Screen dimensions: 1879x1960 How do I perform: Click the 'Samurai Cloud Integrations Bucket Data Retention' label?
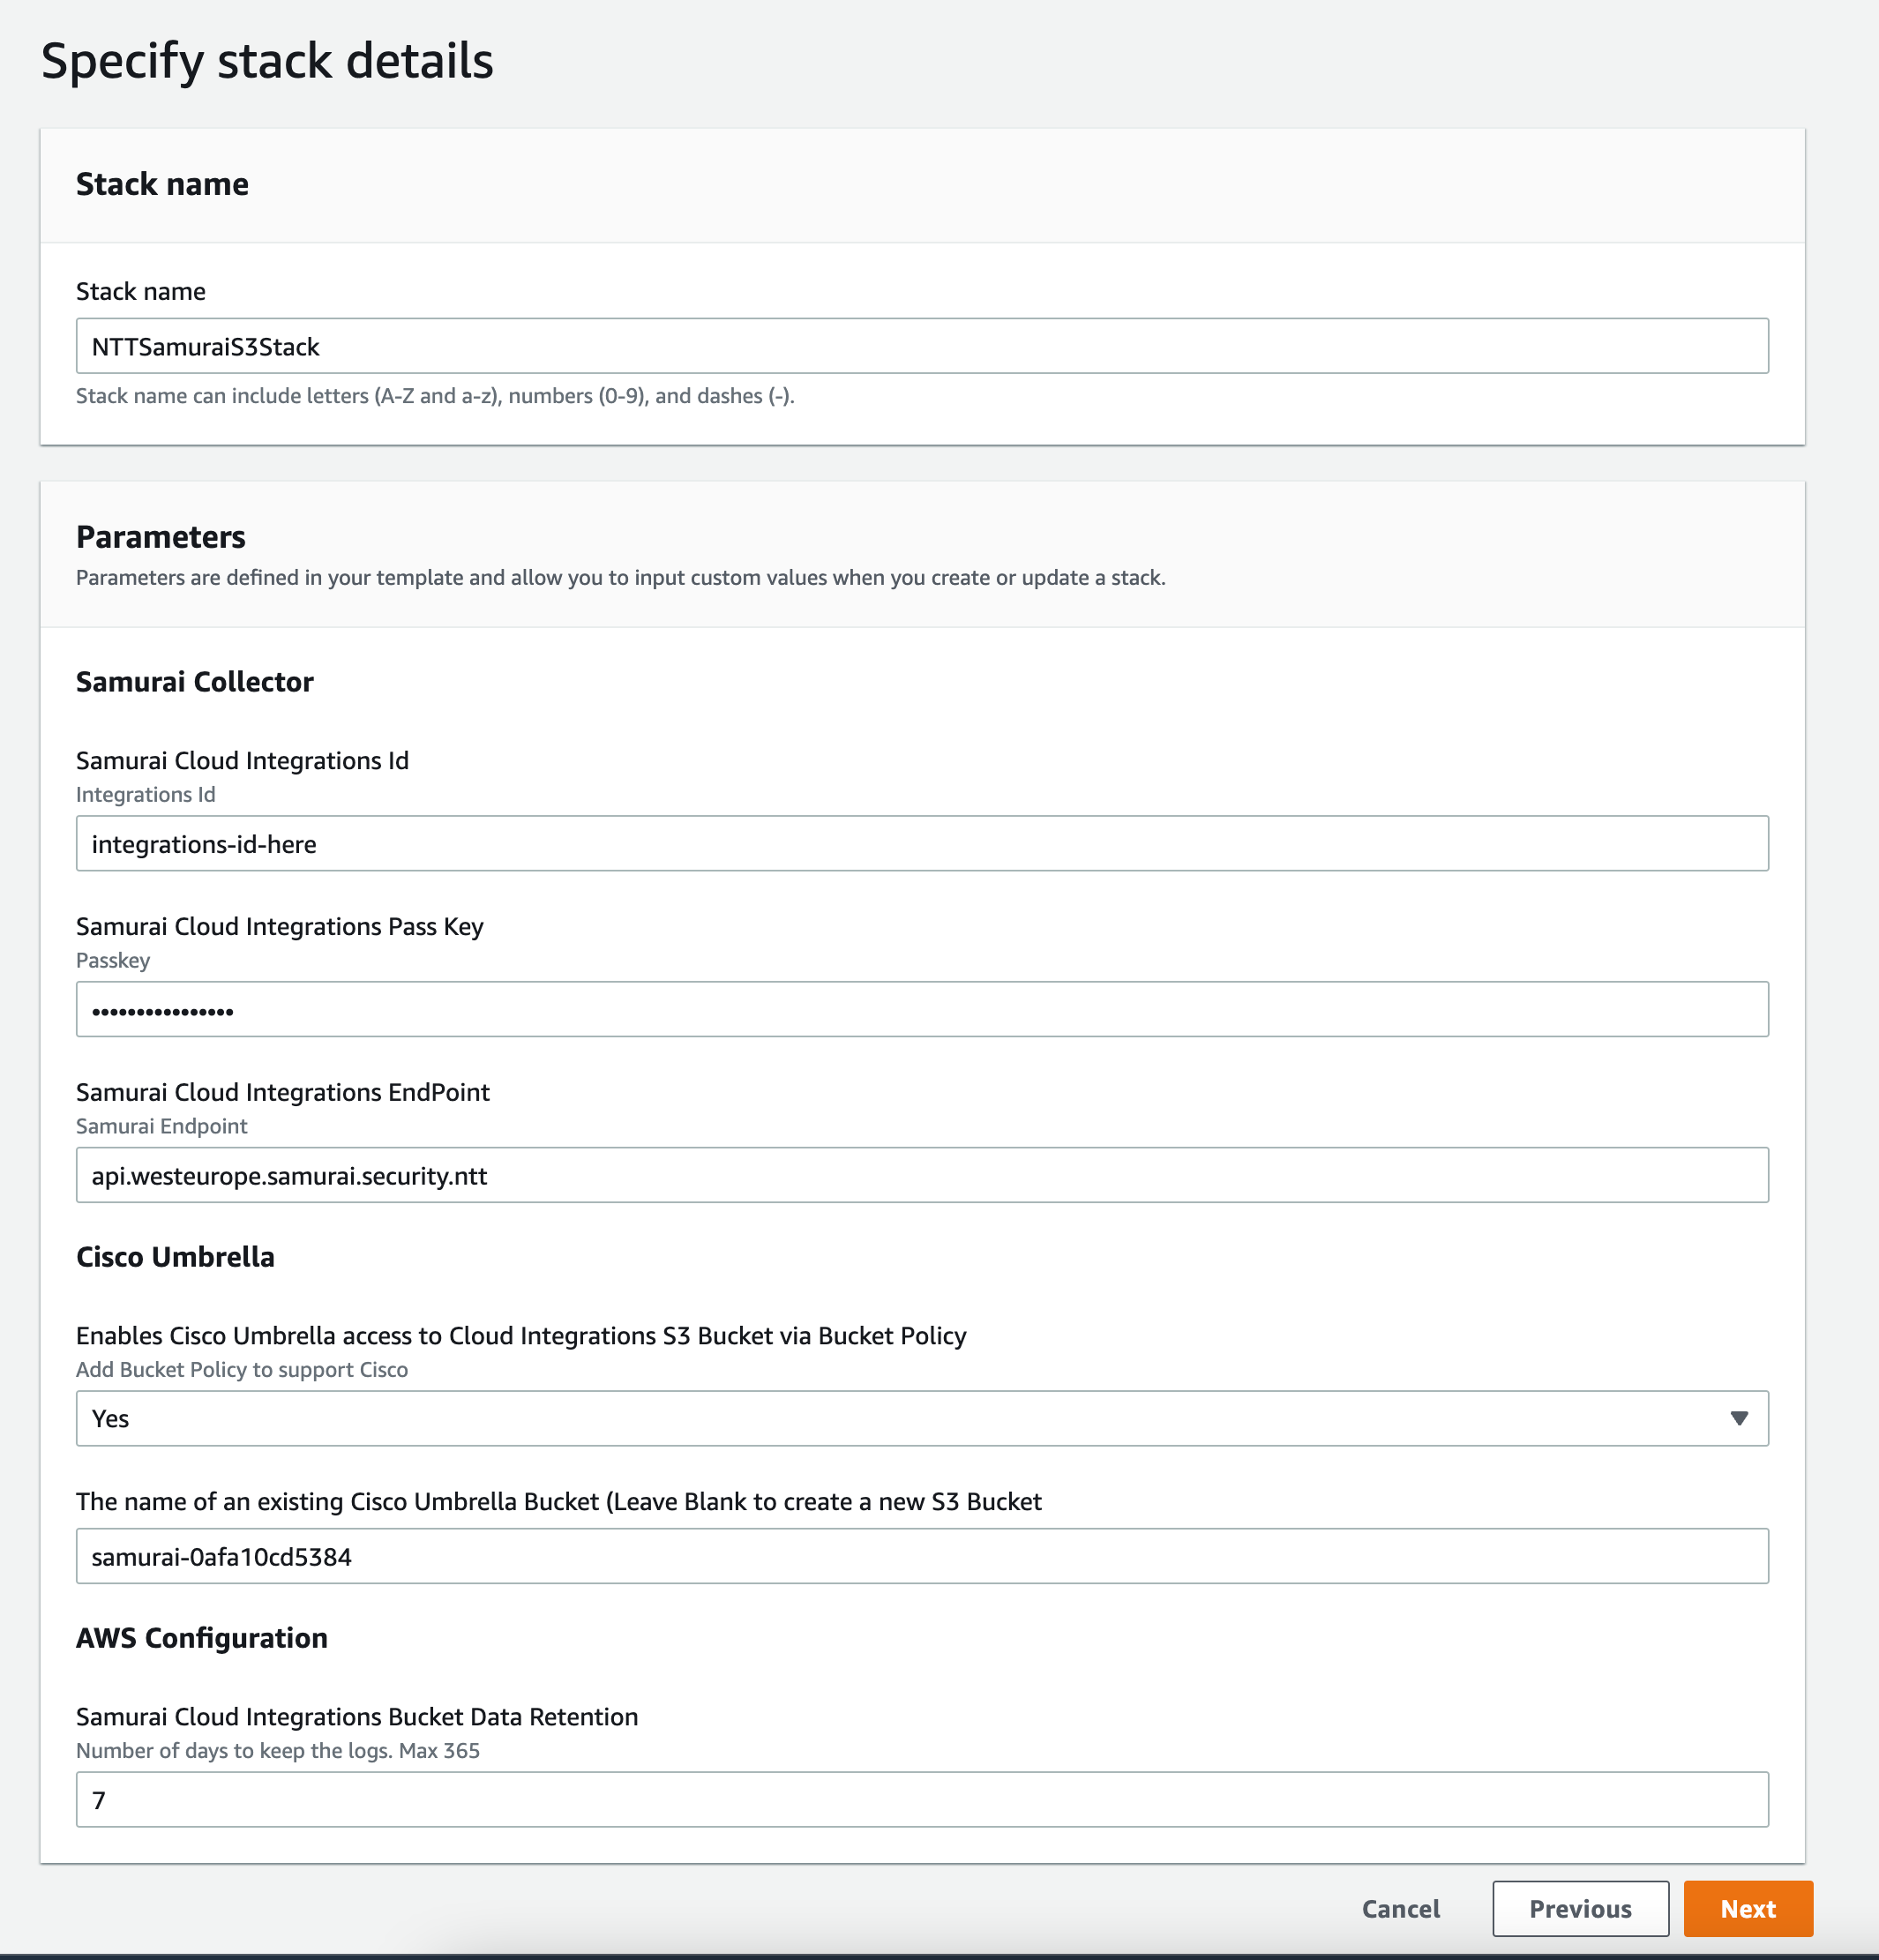357,1717
